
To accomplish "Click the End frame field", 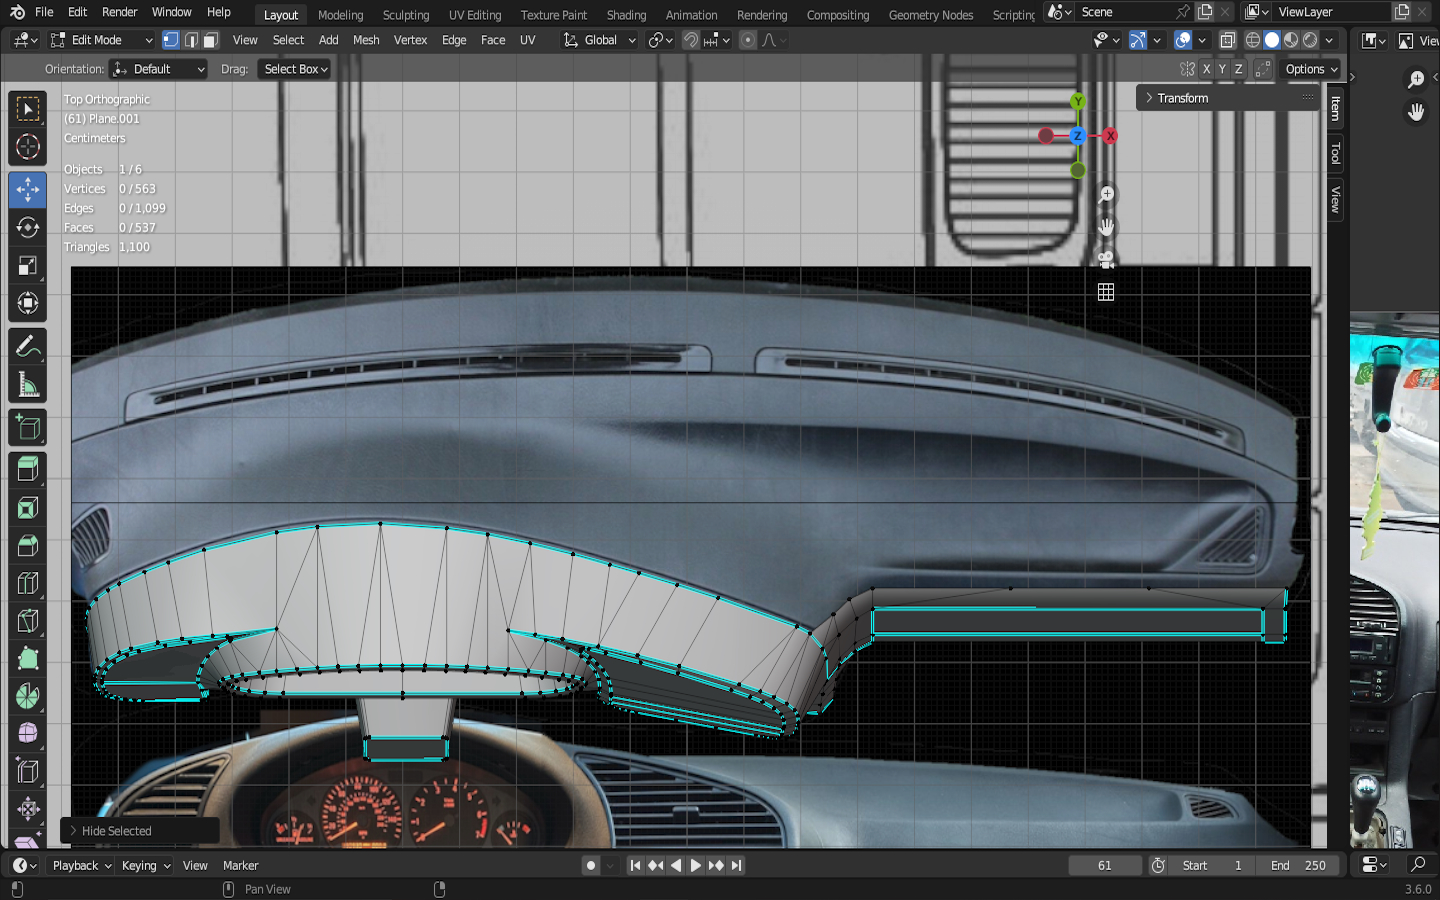I will point(1298,865).
